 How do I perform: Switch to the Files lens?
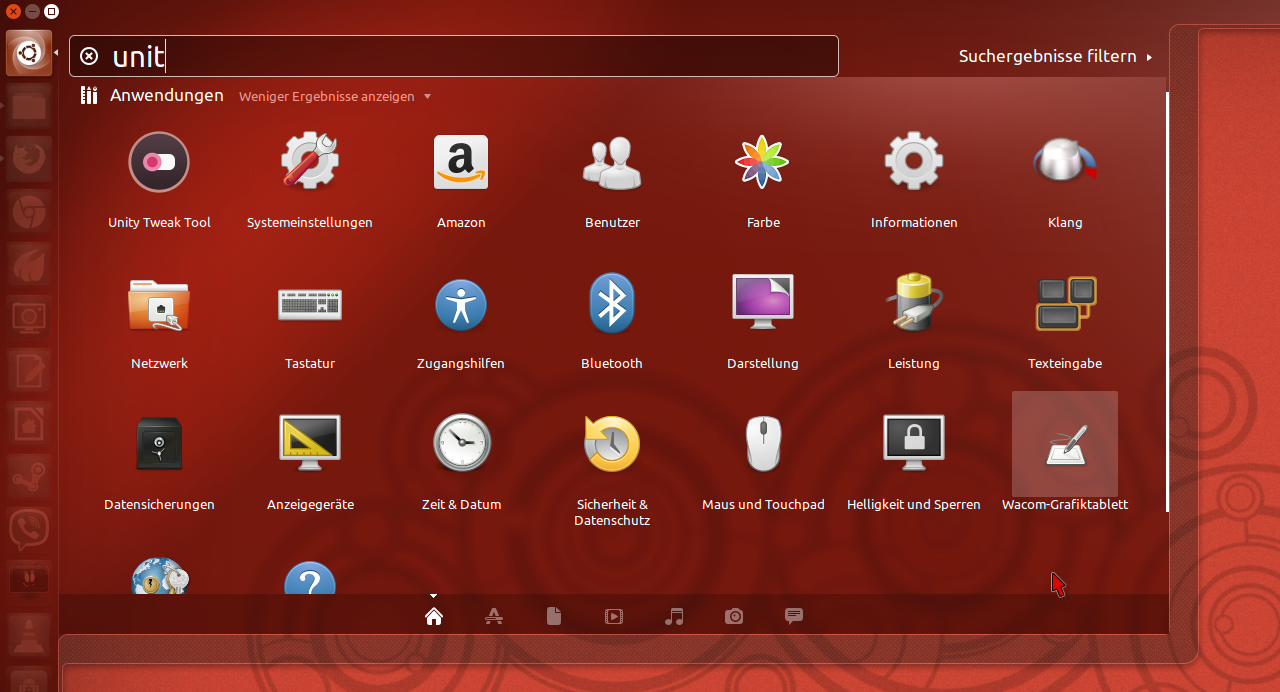[554, 616]
